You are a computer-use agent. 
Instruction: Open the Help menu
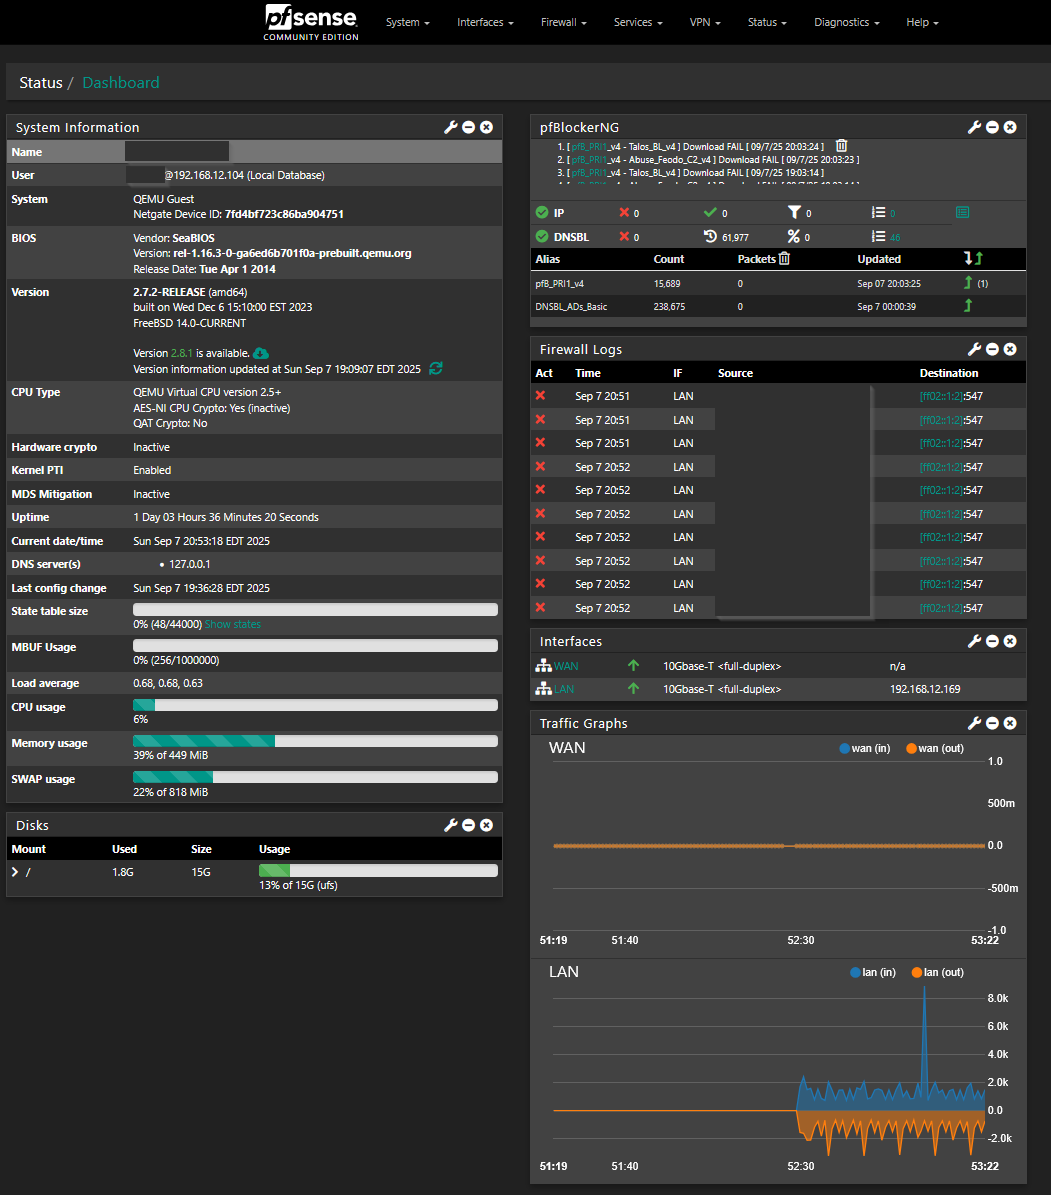(x=919, y=22)
